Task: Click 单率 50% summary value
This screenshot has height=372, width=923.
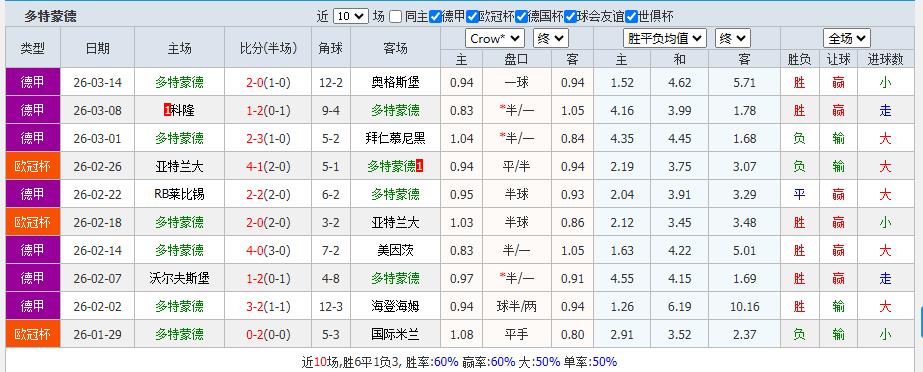Action: tap(605, 361)
